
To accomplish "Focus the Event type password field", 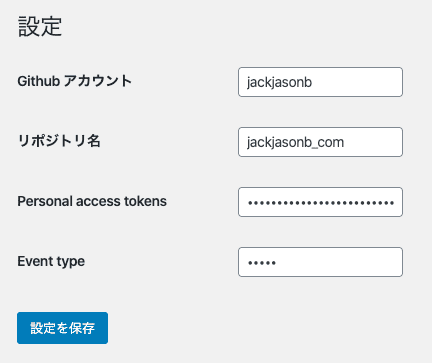I will (x=320, y=262).
